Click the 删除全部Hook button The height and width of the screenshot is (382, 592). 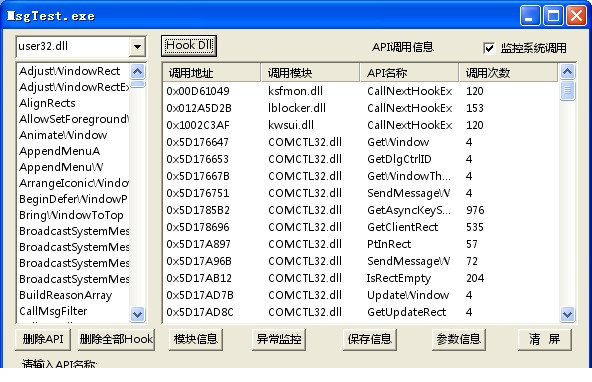116,339
